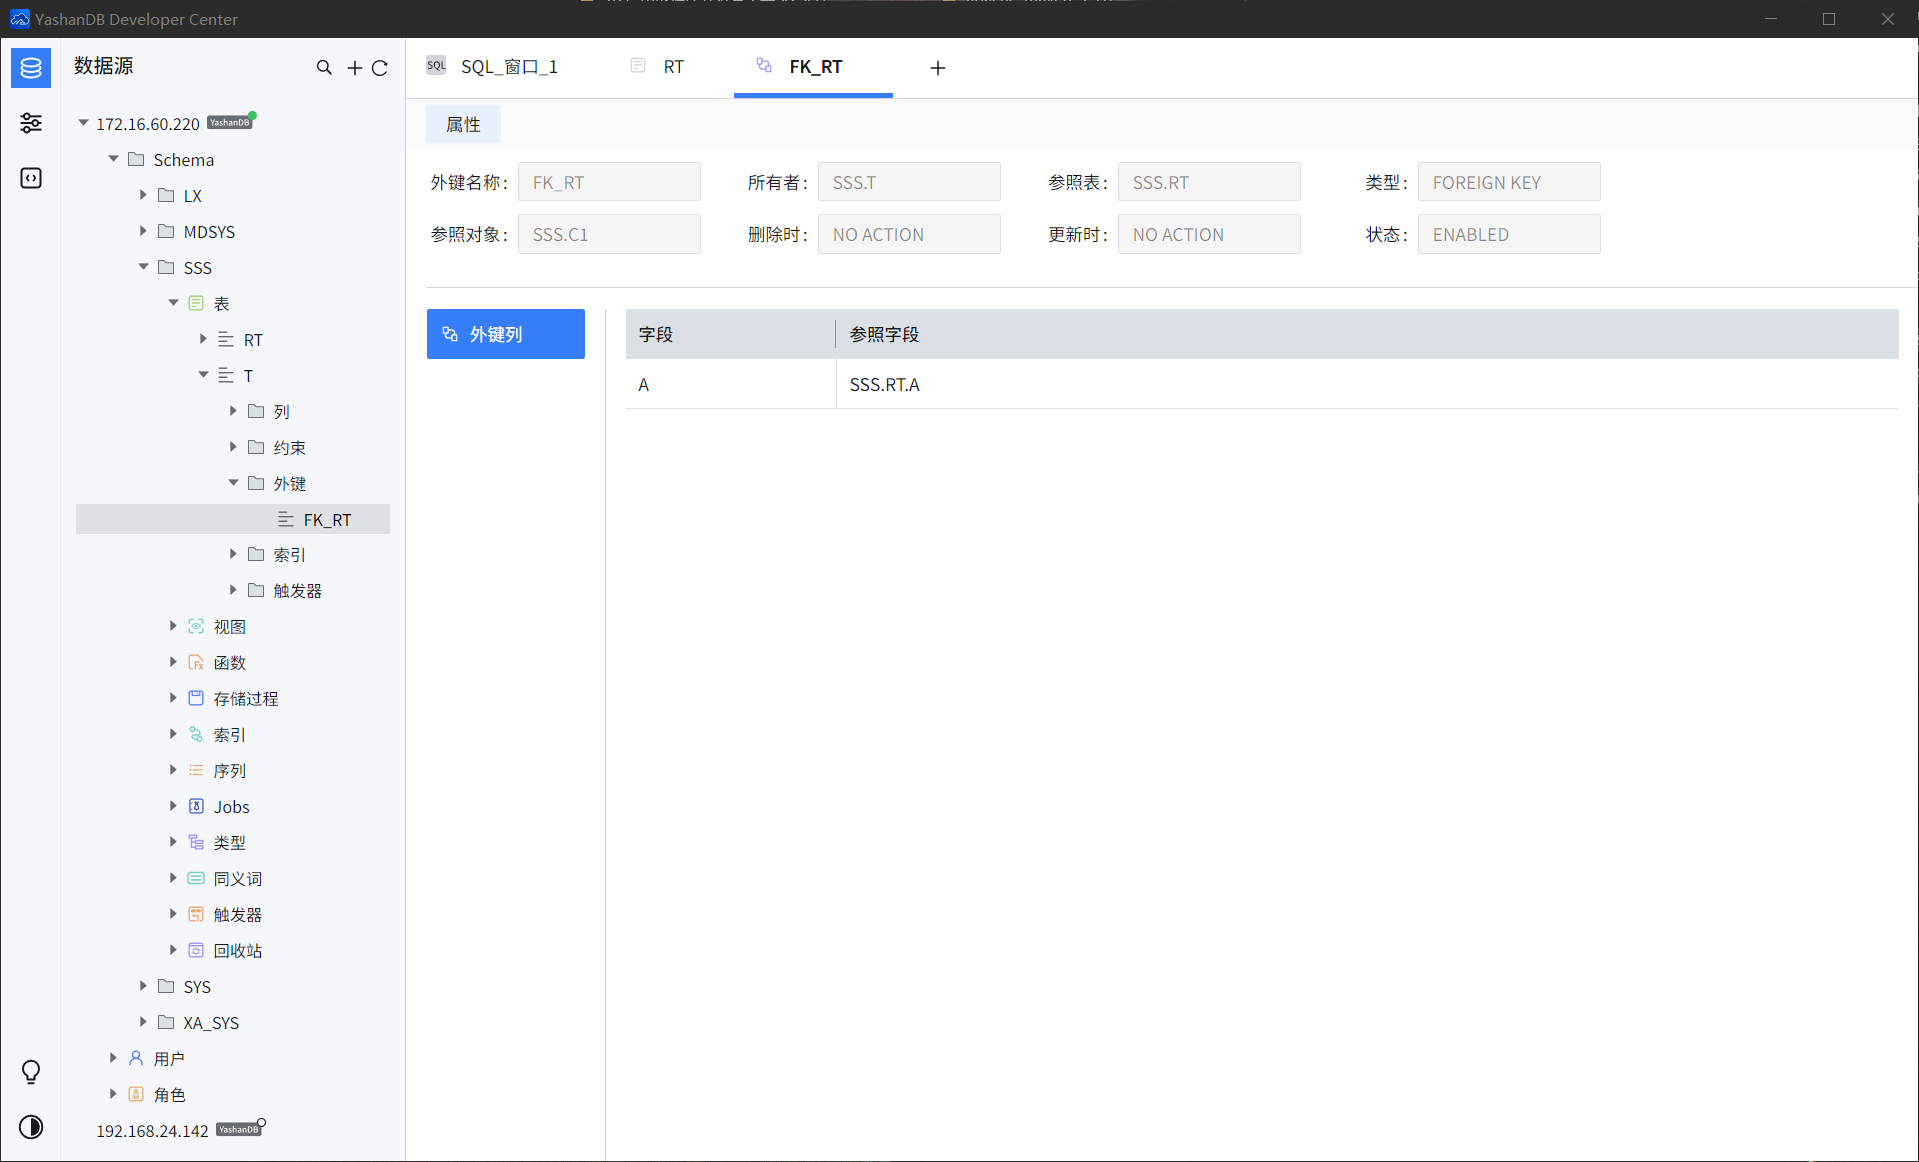Switch to the RT tab
The height and width of the screenshot is (1162, 1919).
tap(673, 67)
